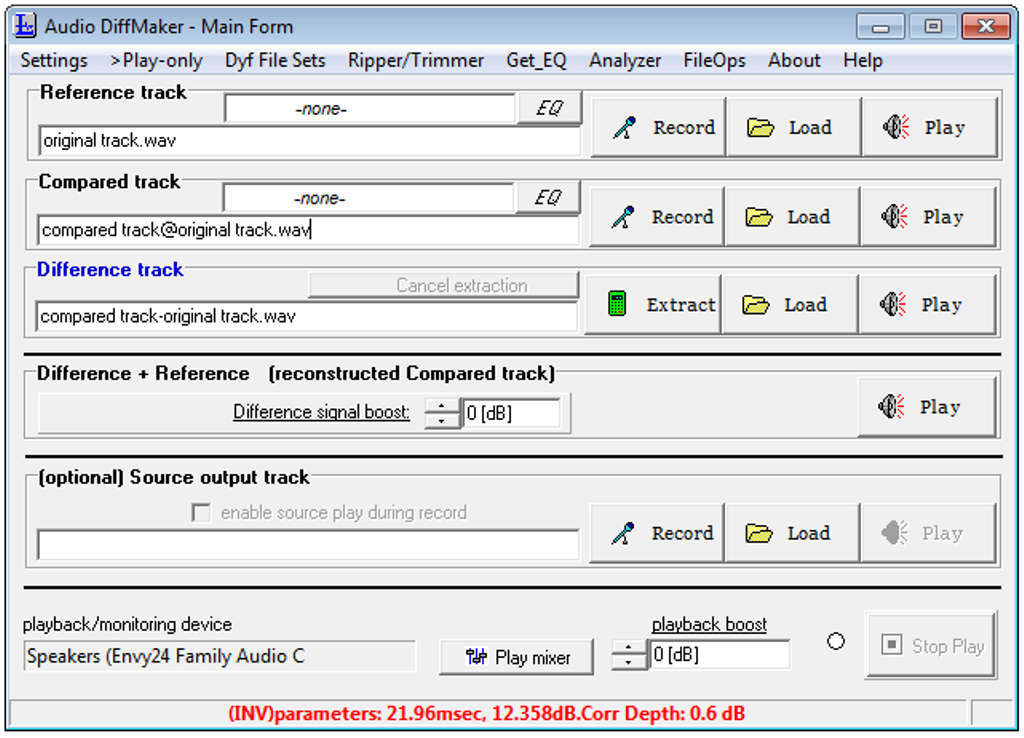1024x738 pixels.
Task: Open the Play mixer
Action: (x=516, y=657)
